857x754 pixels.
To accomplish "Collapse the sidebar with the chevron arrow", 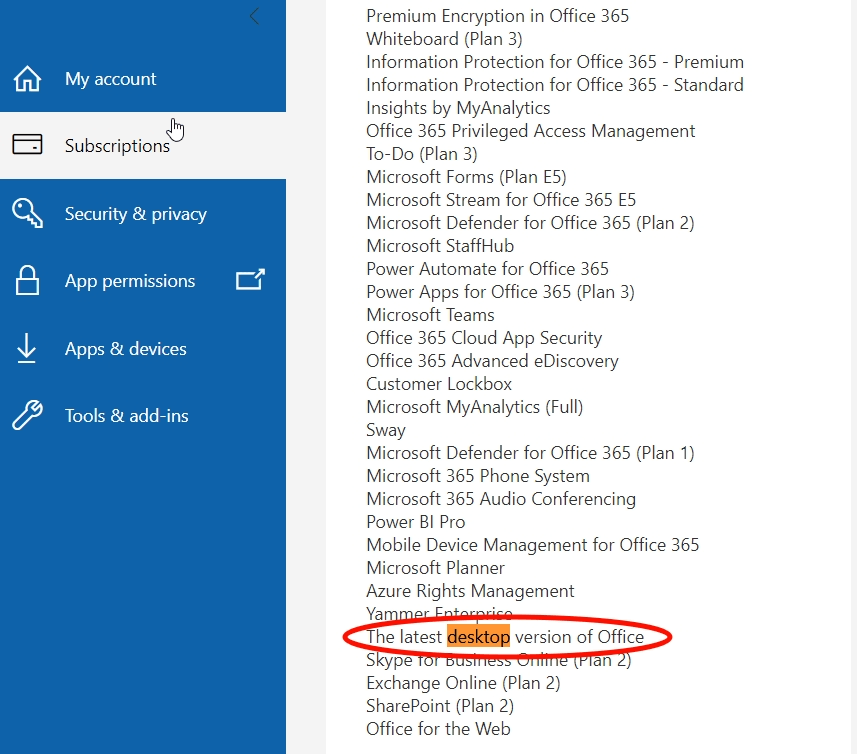I will 254,16.
